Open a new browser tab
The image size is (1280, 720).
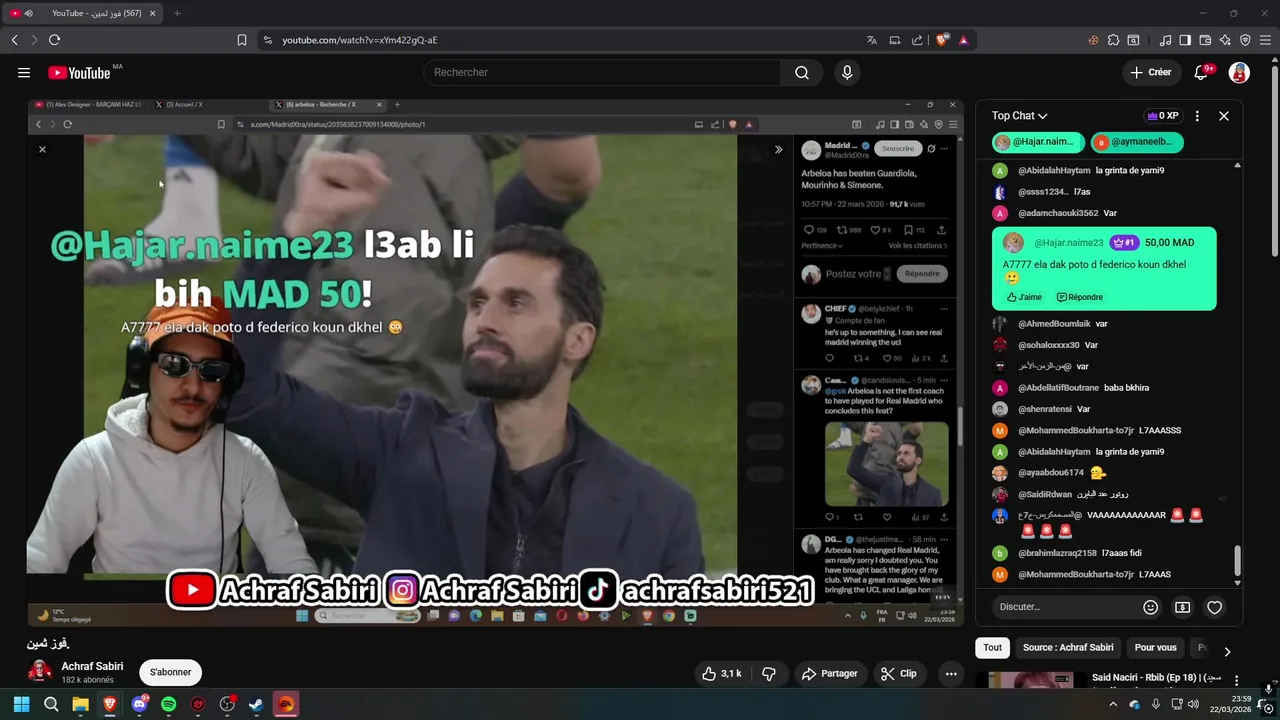[177, 13]
